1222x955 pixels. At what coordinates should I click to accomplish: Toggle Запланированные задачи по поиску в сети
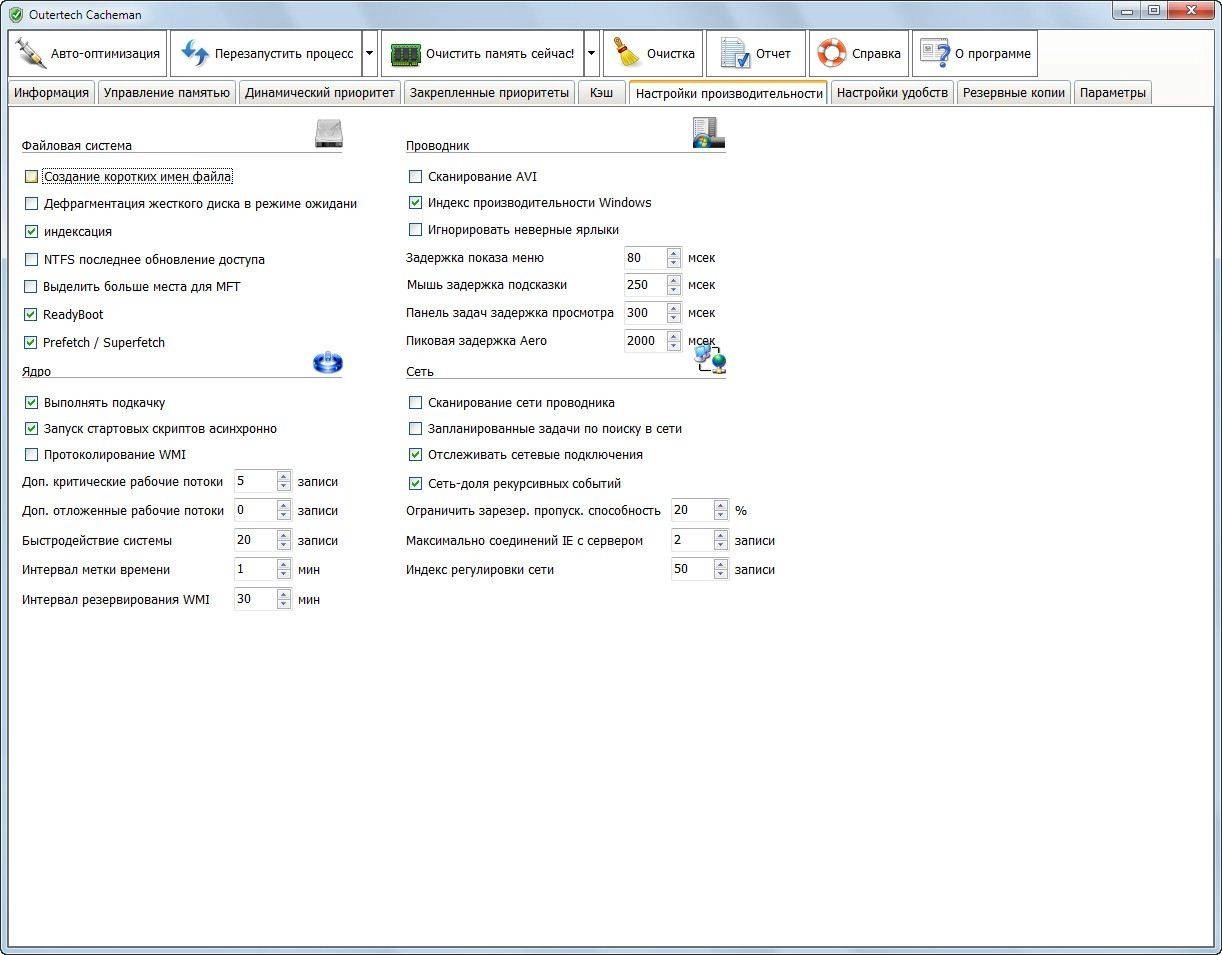point(416,429)
